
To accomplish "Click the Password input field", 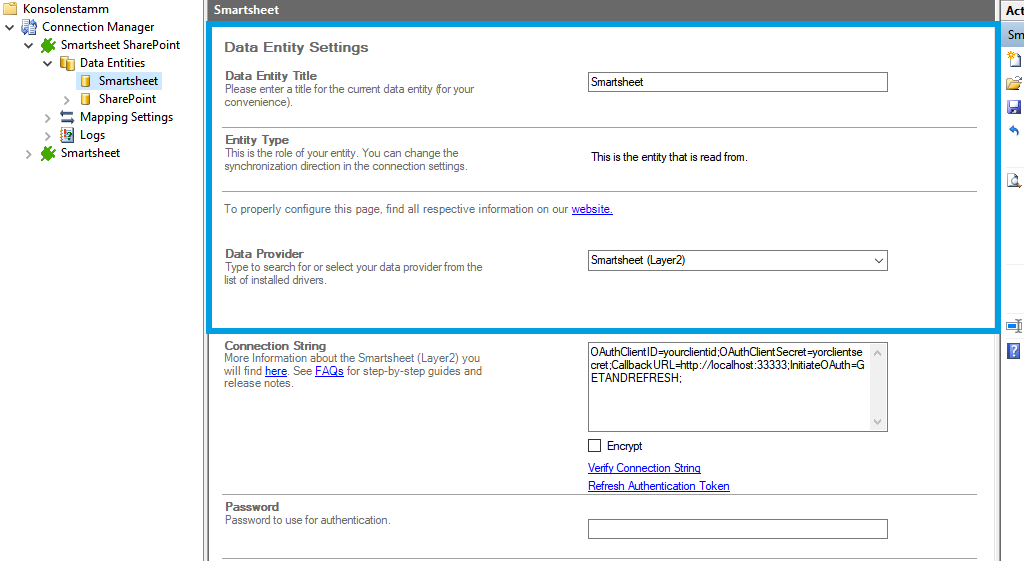I will (737, 529).
